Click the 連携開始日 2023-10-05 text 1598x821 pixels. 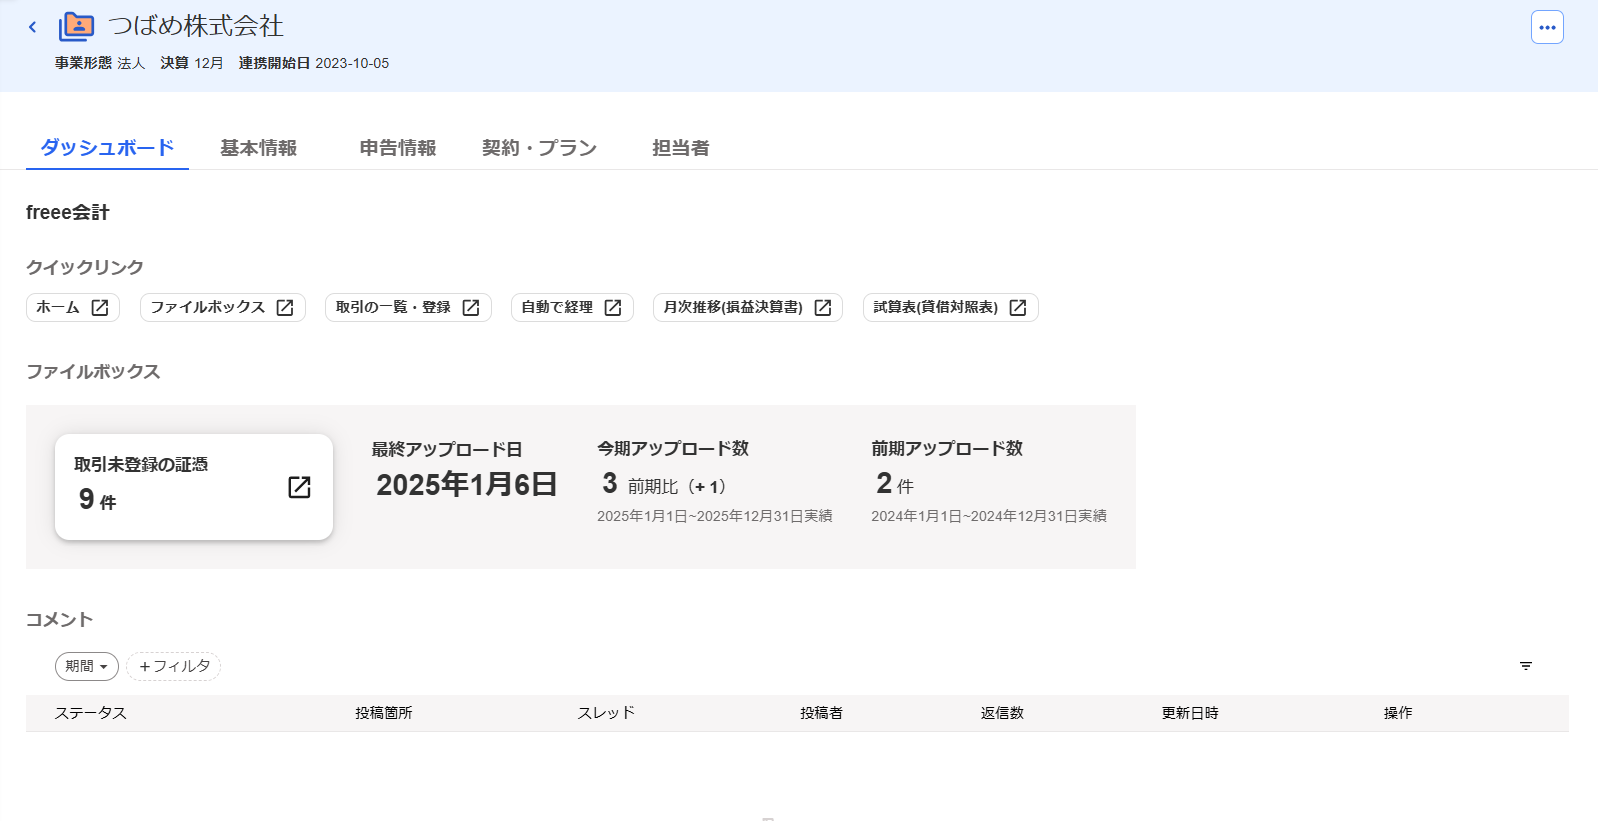coord(314,63)
